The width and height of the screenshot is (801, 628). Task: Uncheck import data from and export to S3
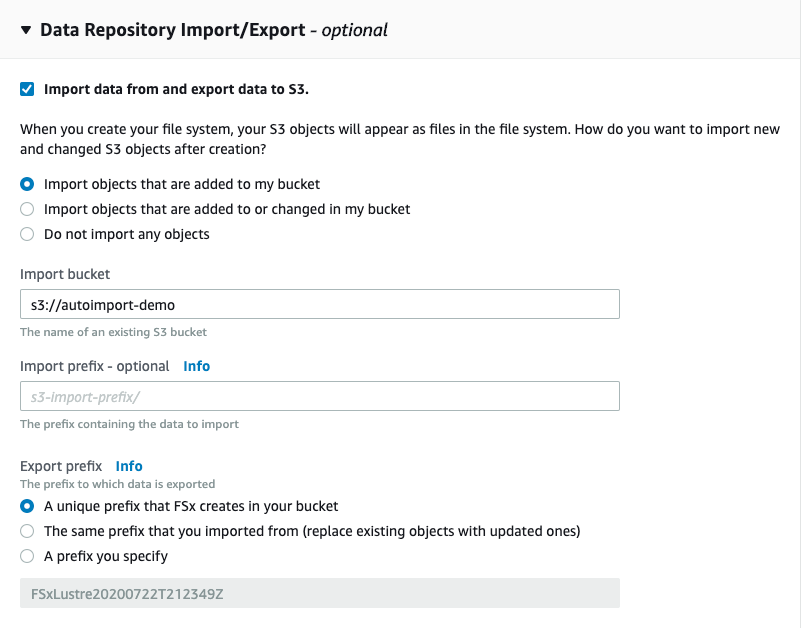pyautogui.click(x=26, y=89)
